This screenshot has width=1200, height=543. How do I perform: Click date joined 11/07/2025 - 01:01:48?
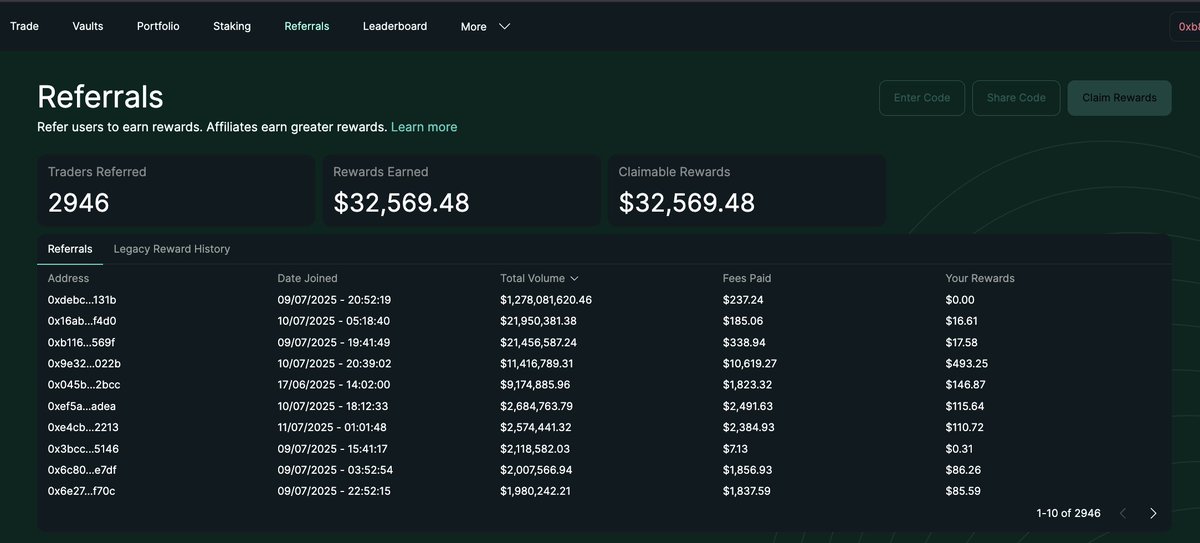coord(333,427)
